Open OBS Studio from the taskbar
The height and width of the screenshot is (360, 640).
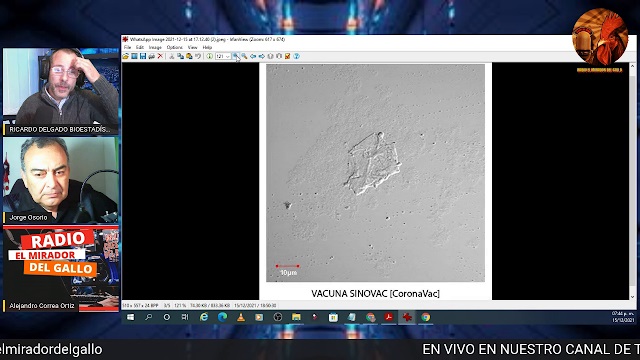(x=278, y=317)
